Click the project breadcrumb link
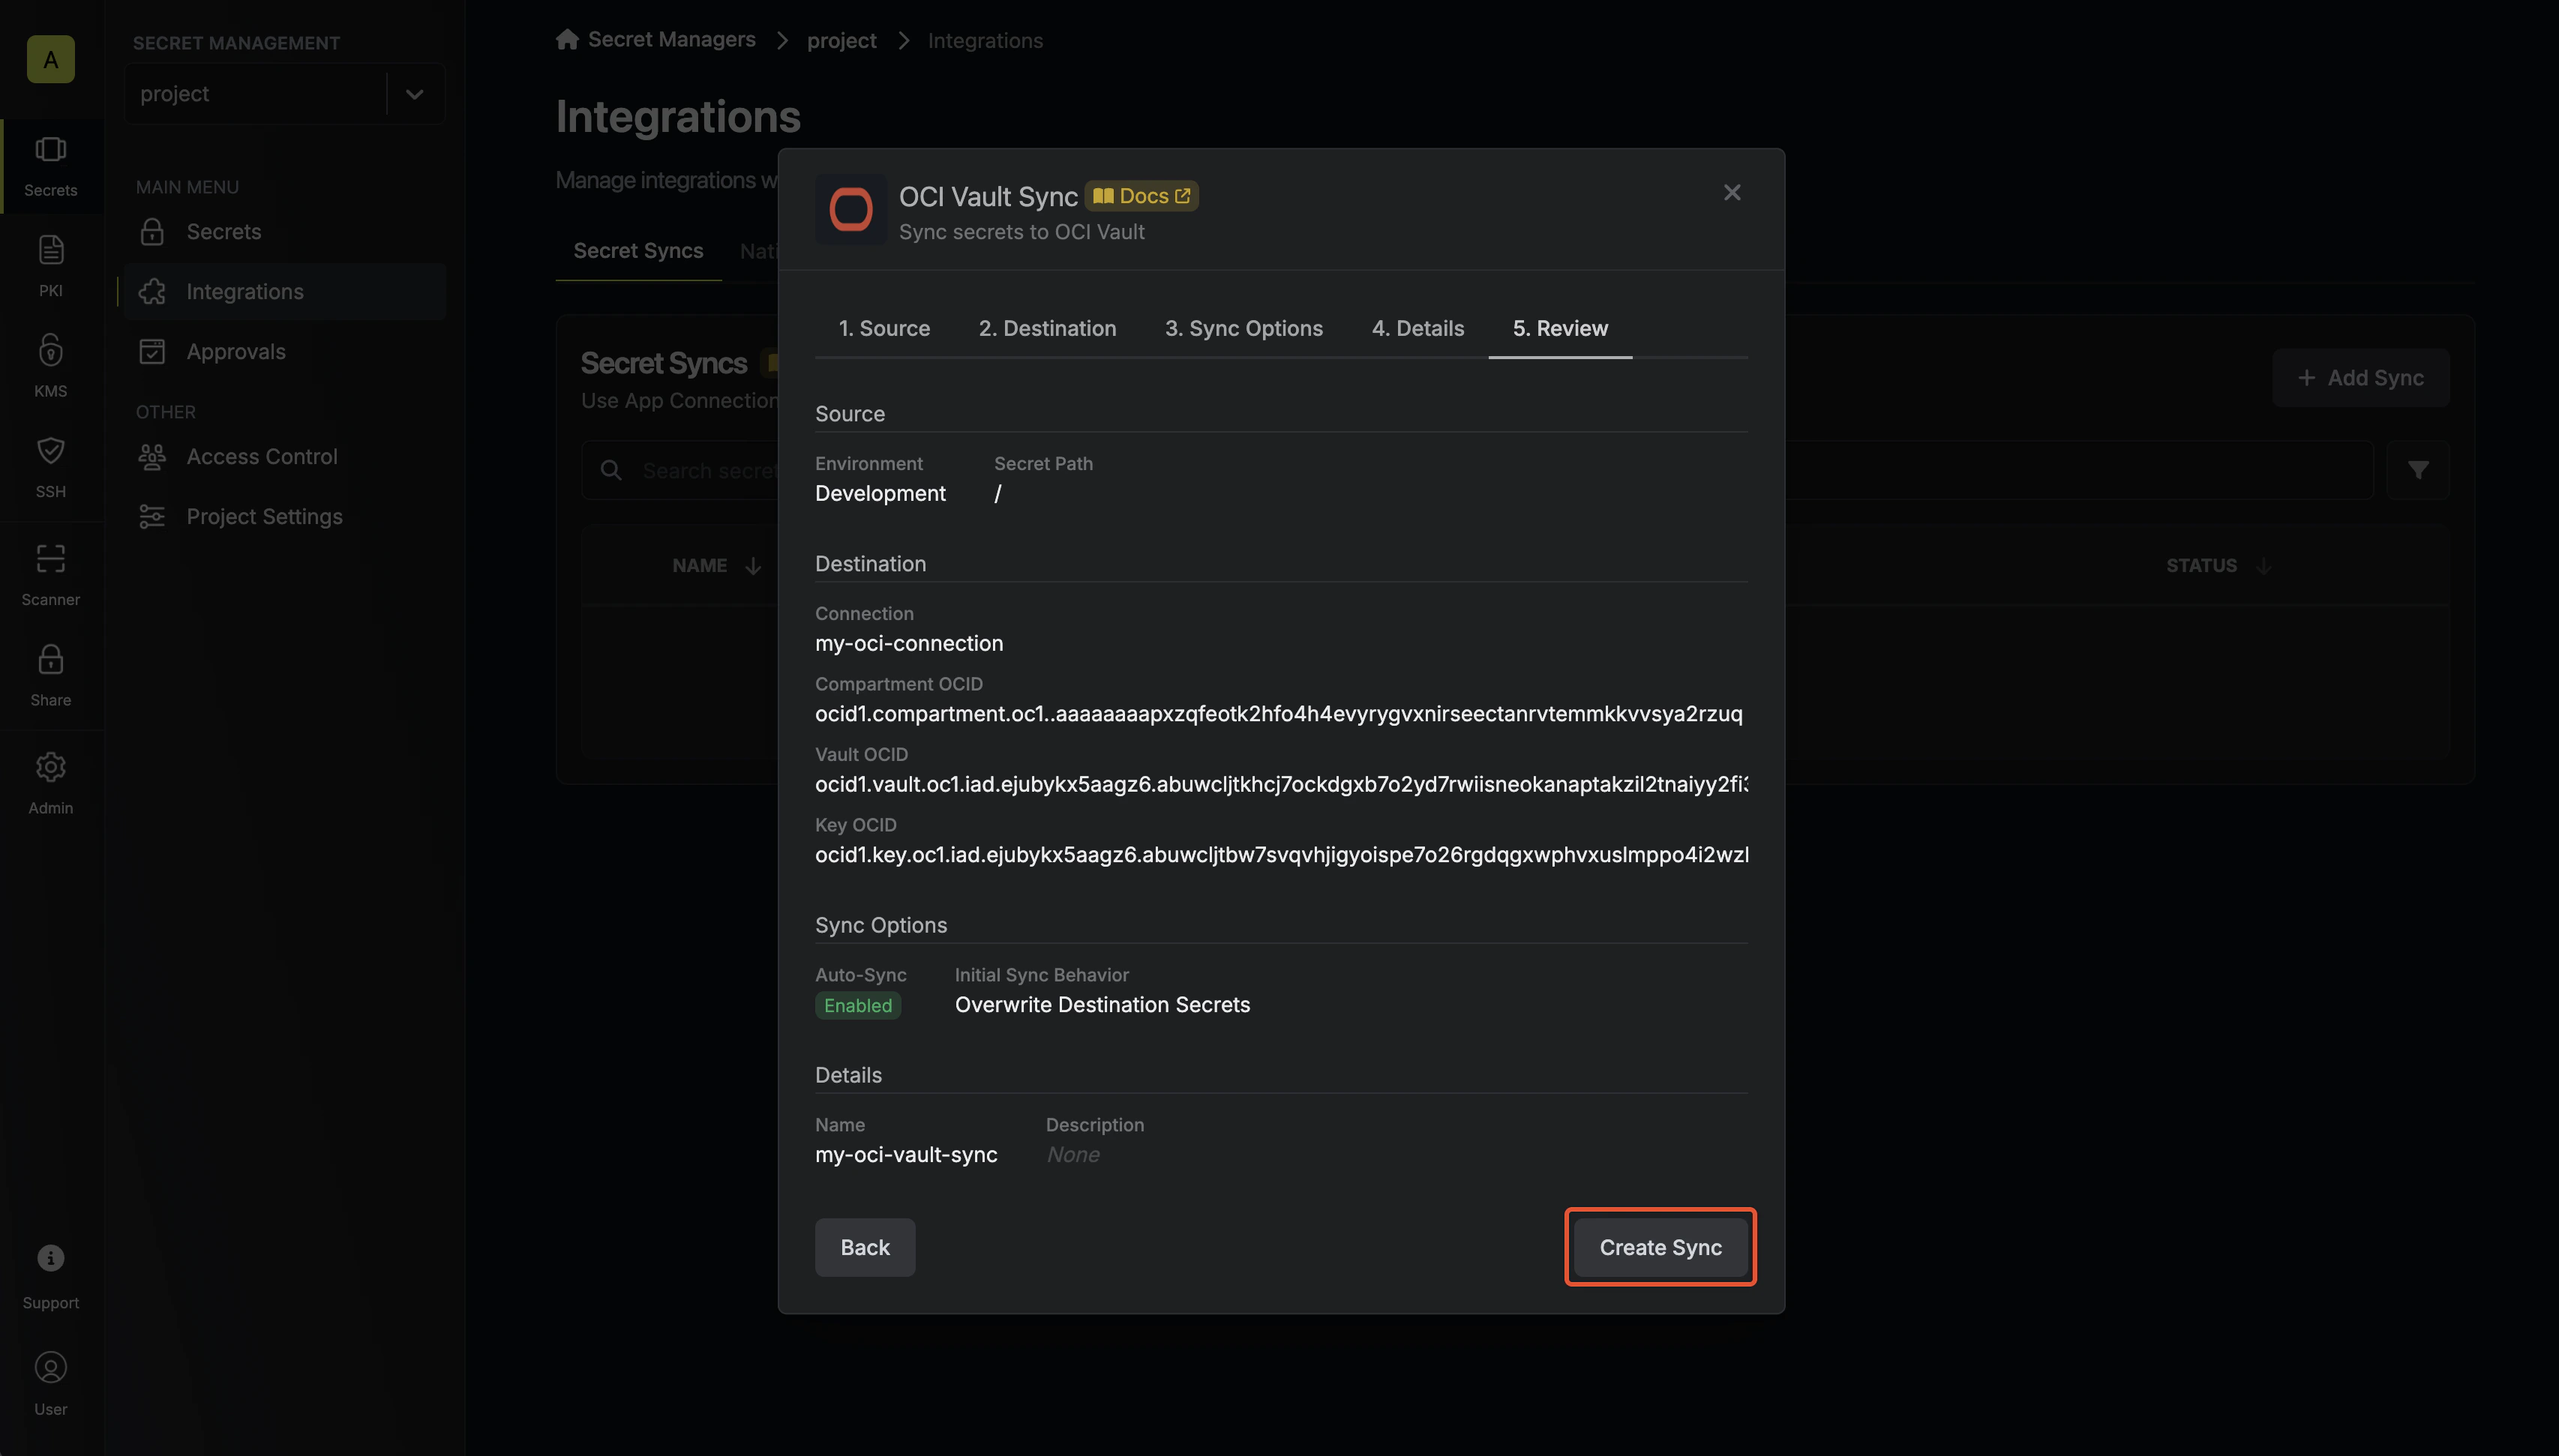 pyautogui.click(x=841, y=40)
